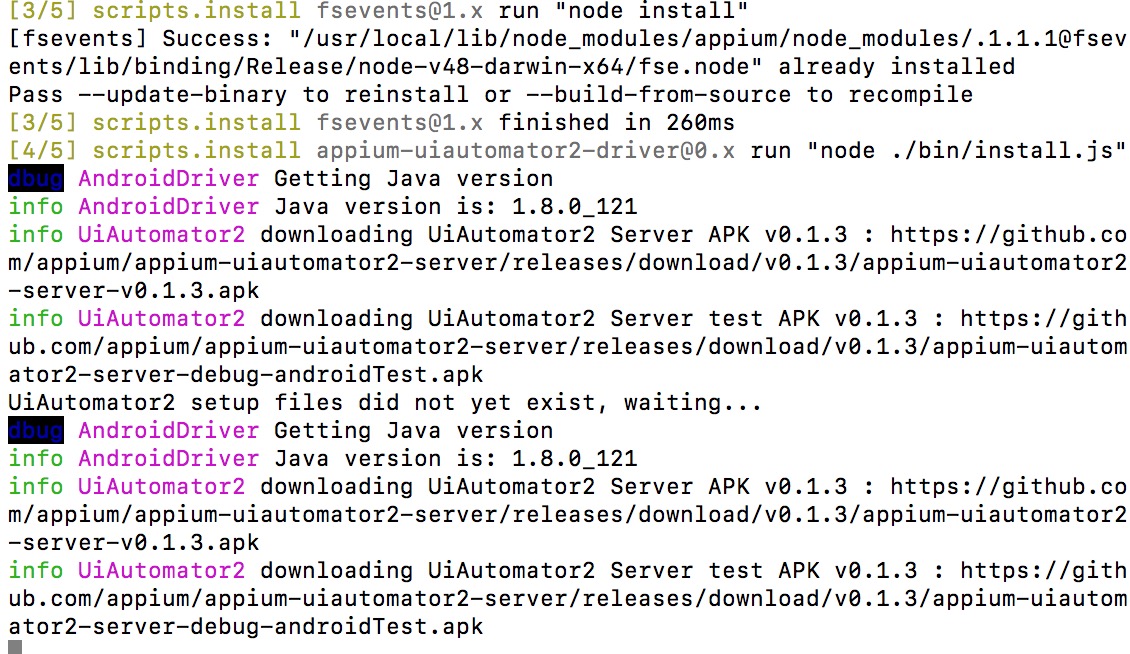1130x654 pixels.
Task: Click "finished in 260ms" text
Action: 617,123
